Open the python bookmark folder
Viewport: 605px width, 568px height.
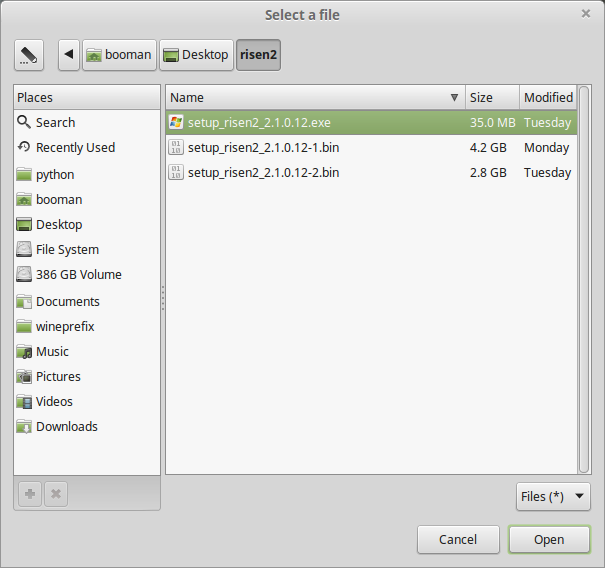click(87, 174)
